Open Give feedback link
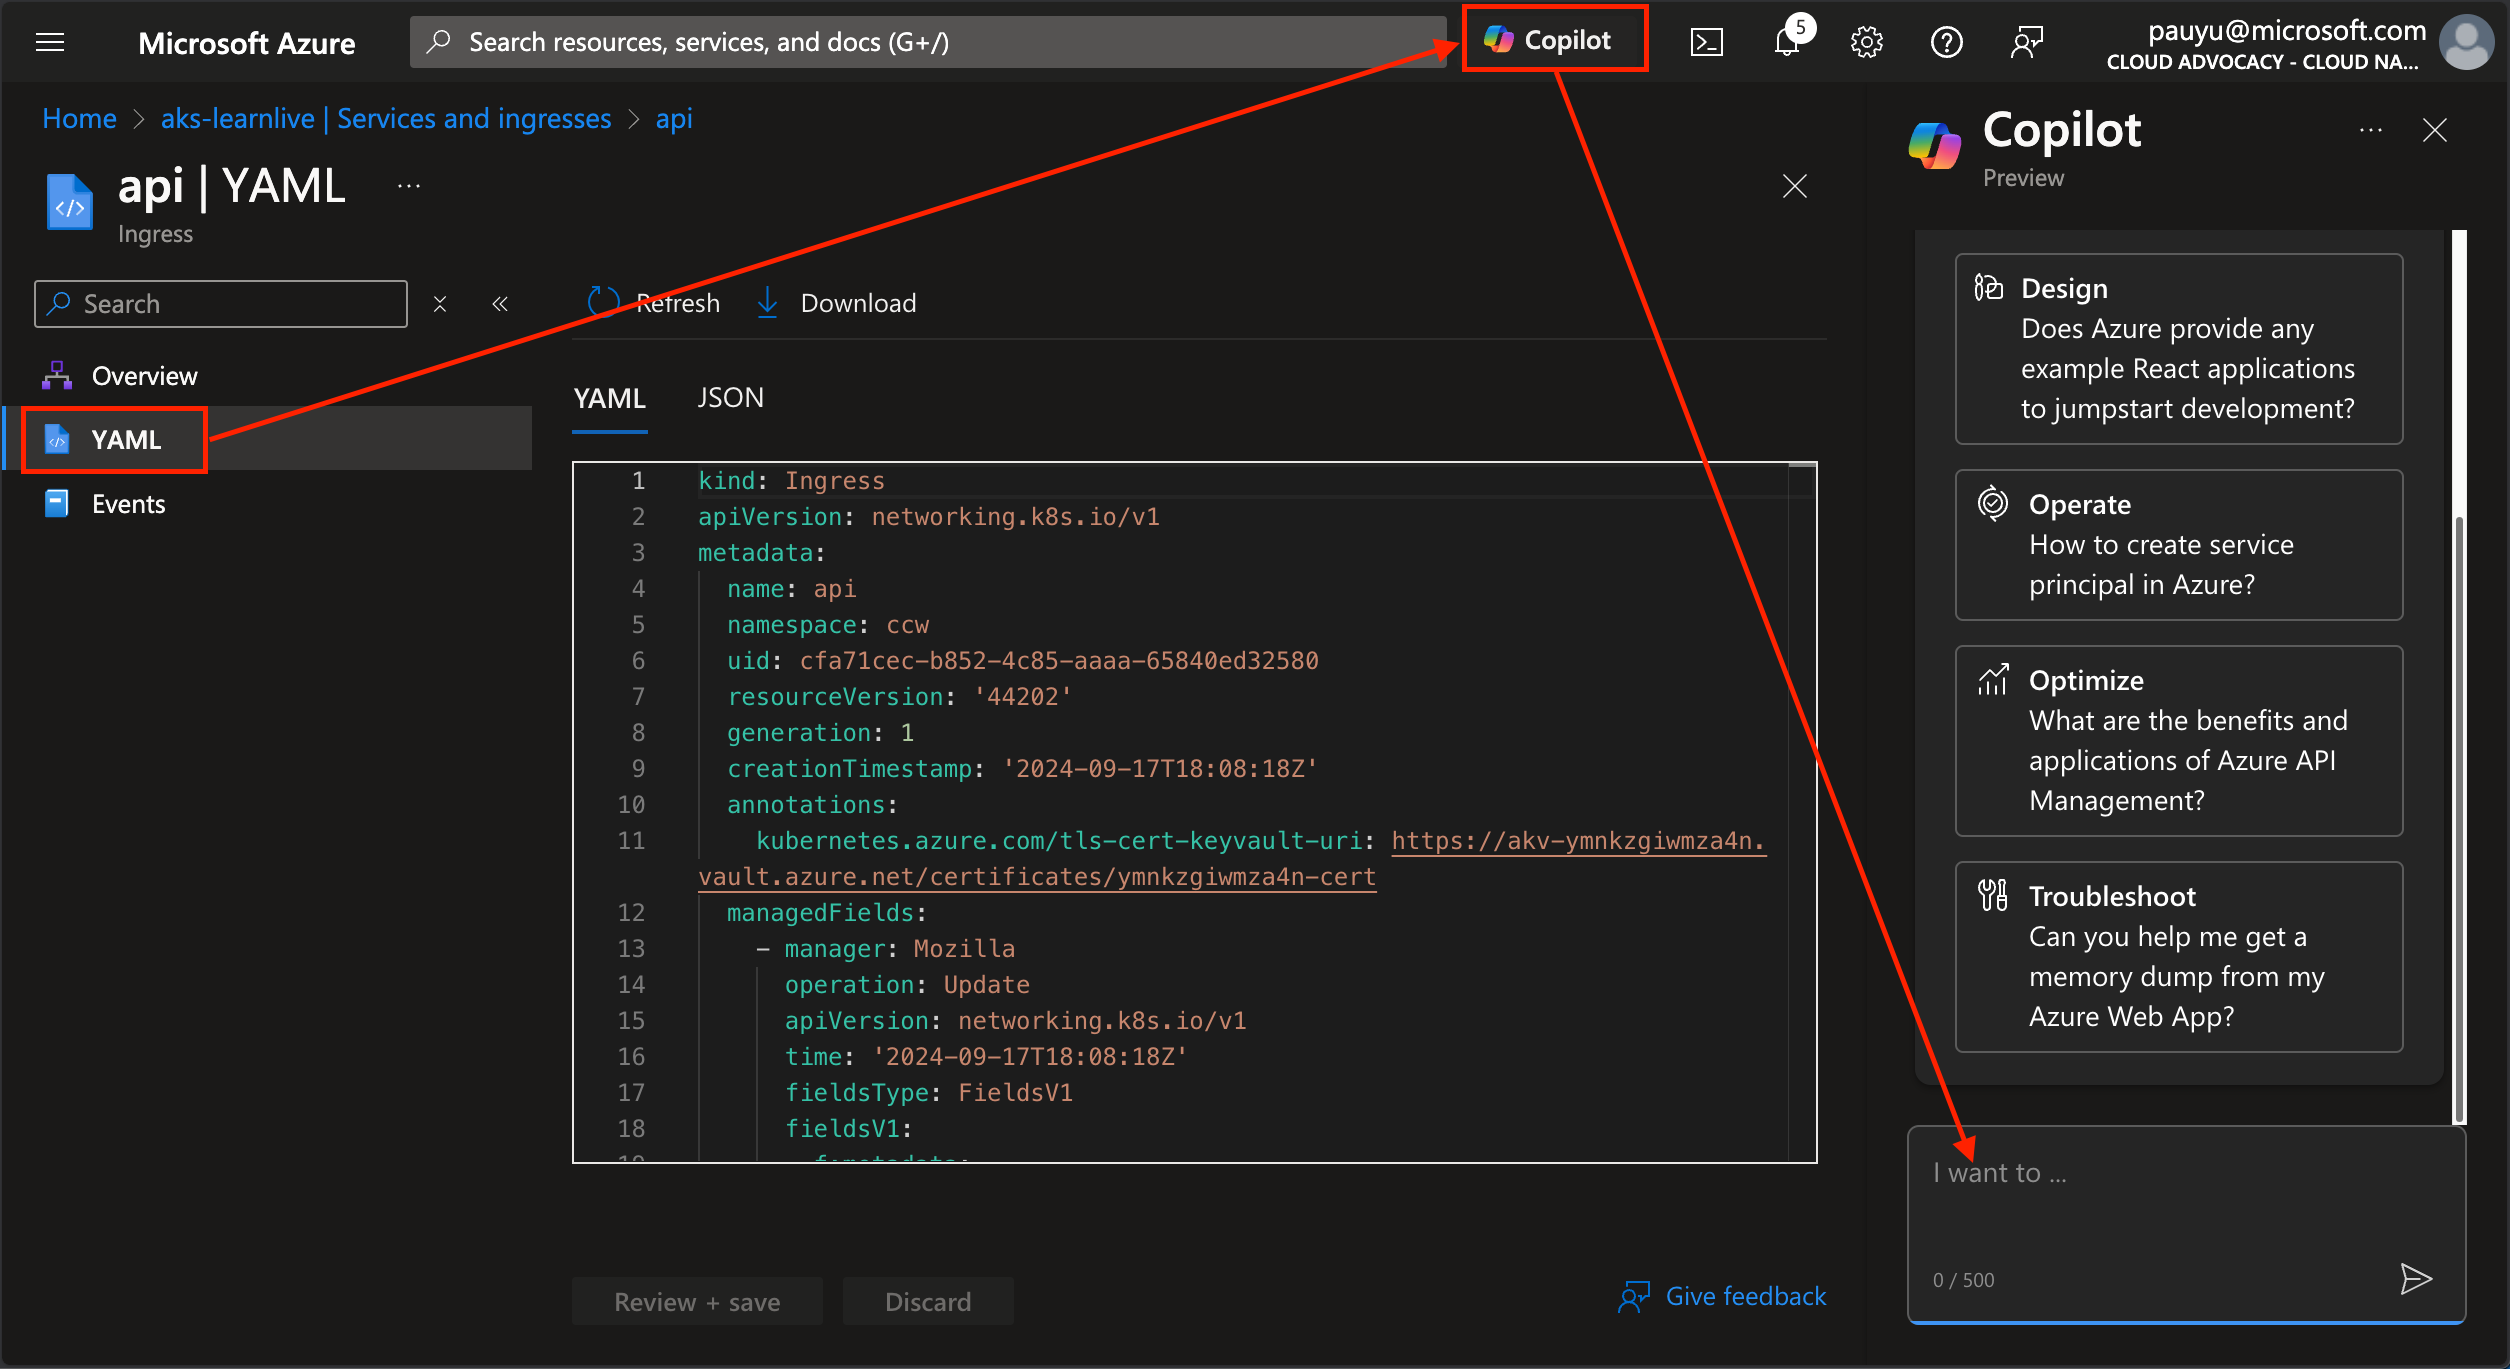This screenshot has width=2510, height=1369. [x=1722, y=1297]
